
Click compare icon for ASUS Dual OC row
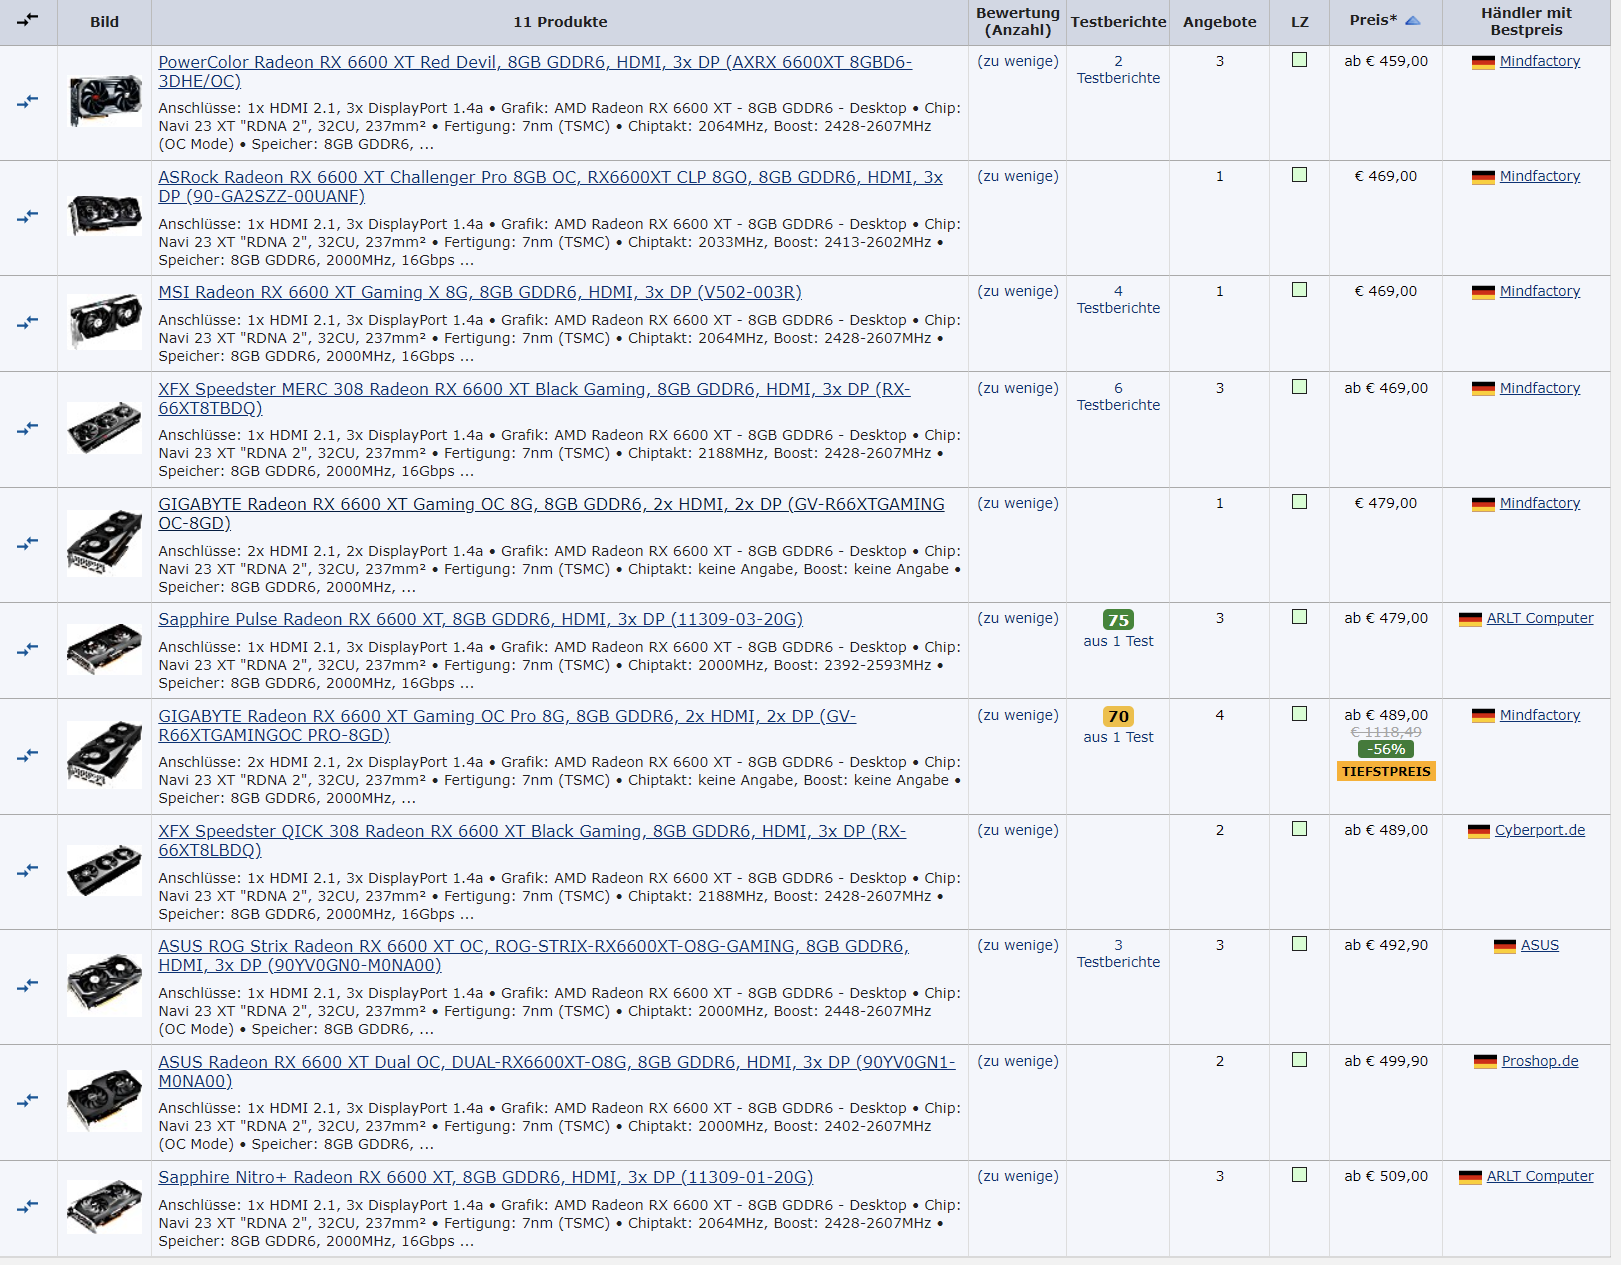[28, 1100]
